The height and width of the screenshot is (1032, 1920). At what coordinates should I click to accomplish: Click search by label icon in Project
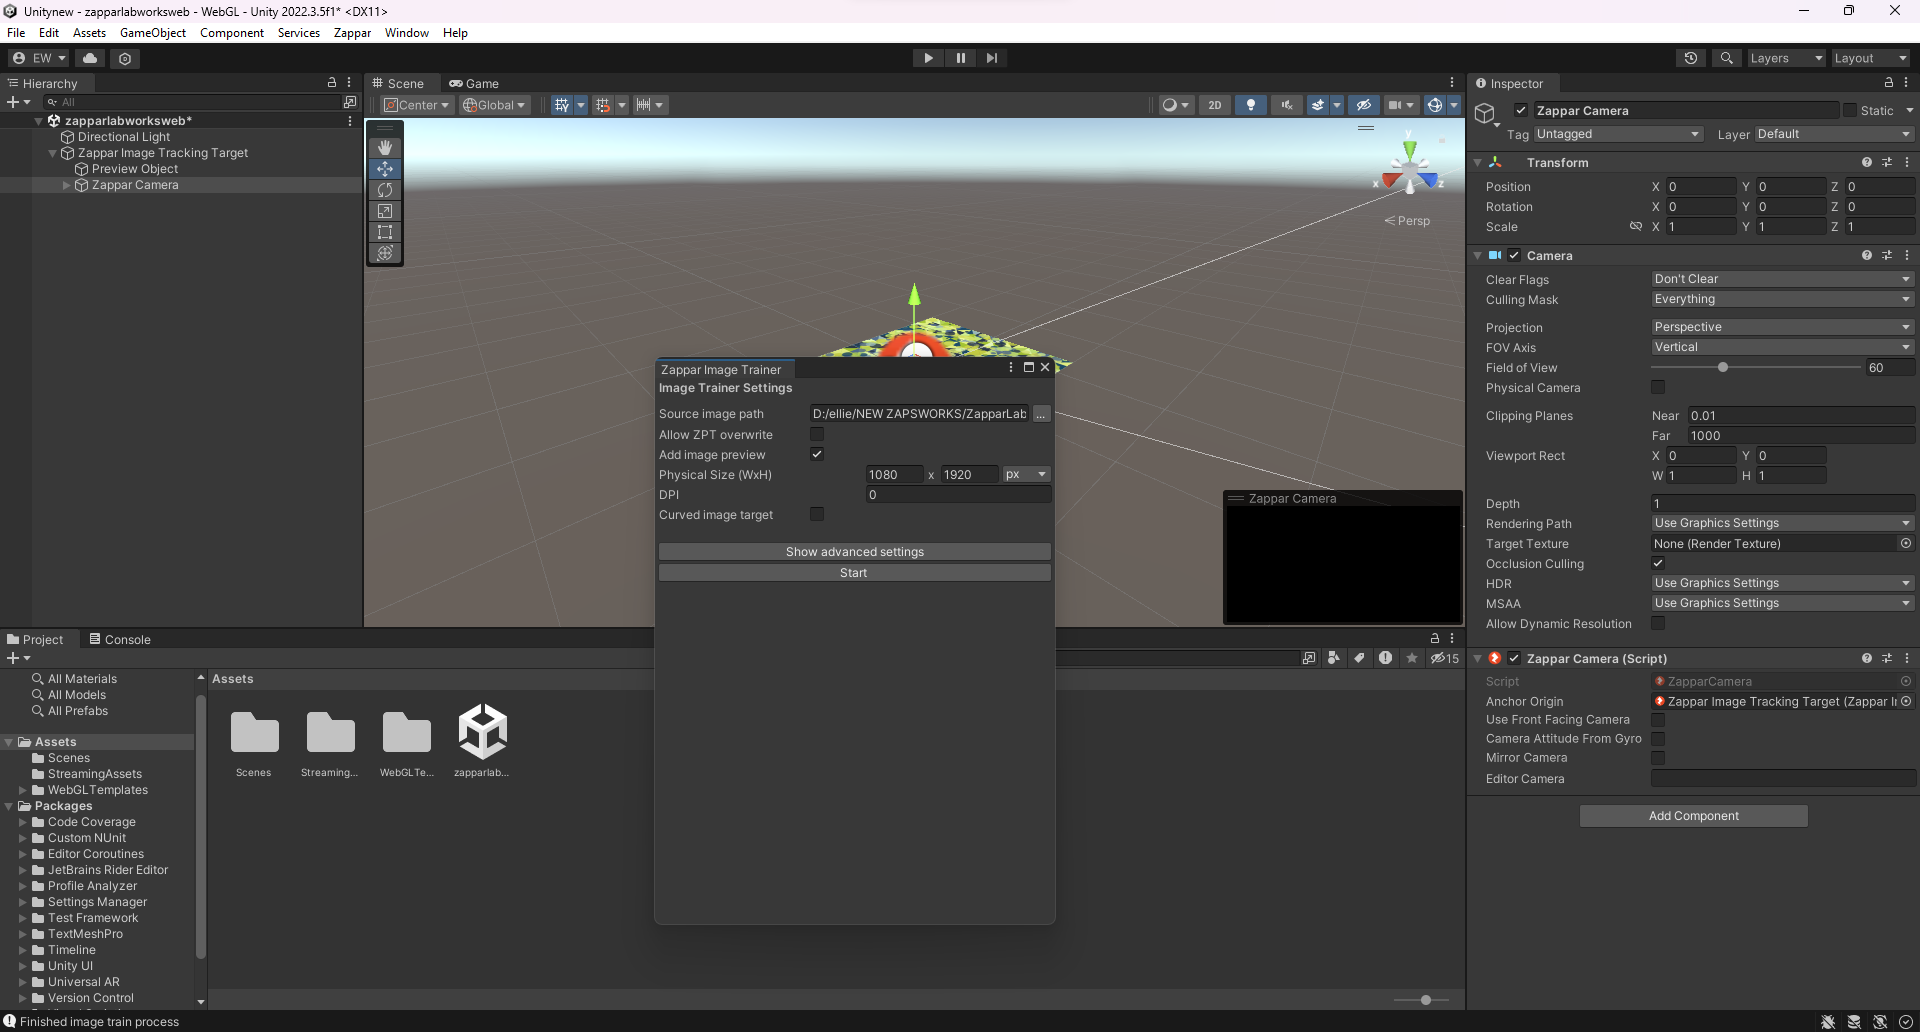[1359, 658]
